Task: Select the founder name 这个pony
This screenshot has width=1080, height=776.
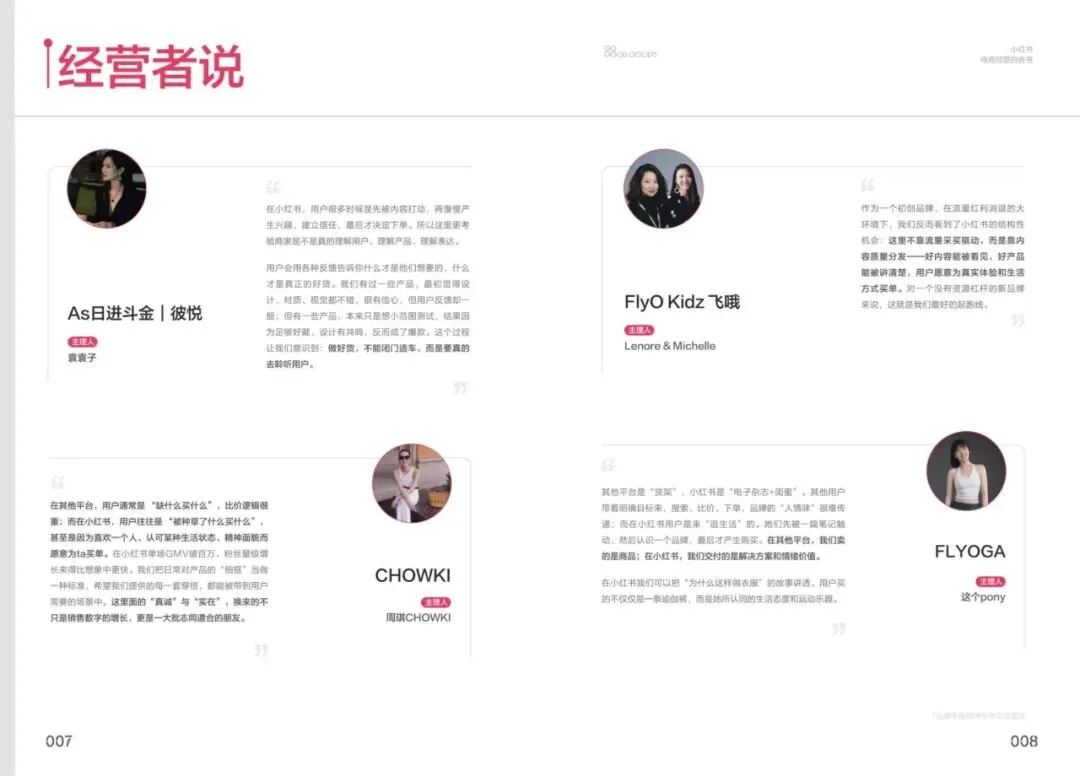Action: 983,597
